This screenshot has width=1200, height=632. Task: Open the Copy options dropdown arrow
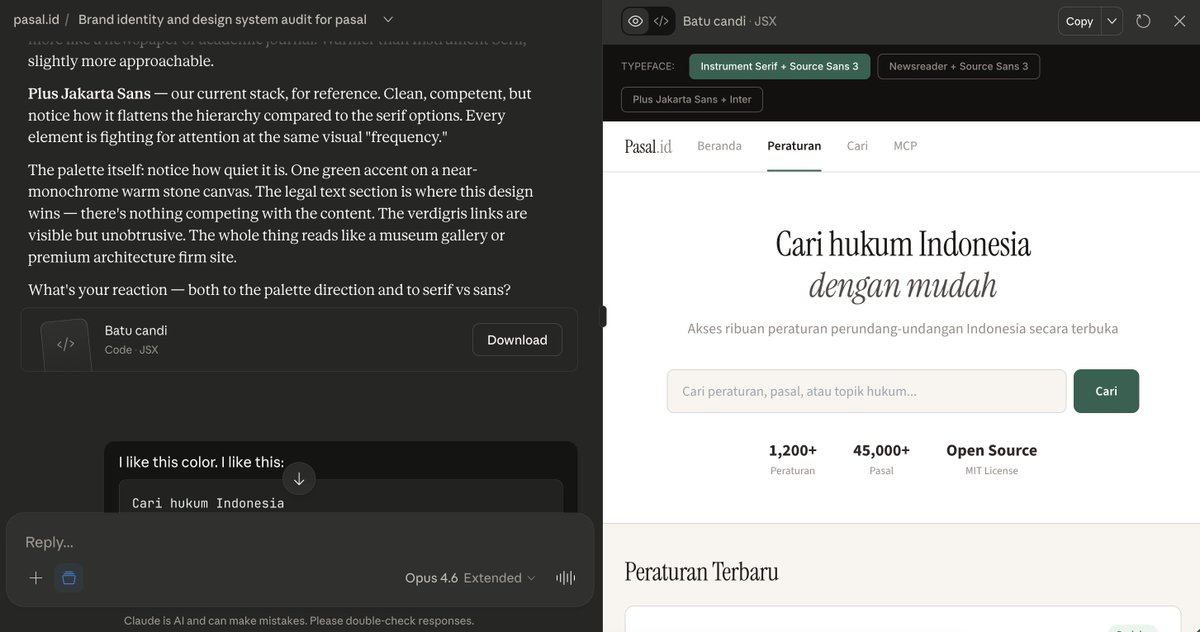[1112, 21]
